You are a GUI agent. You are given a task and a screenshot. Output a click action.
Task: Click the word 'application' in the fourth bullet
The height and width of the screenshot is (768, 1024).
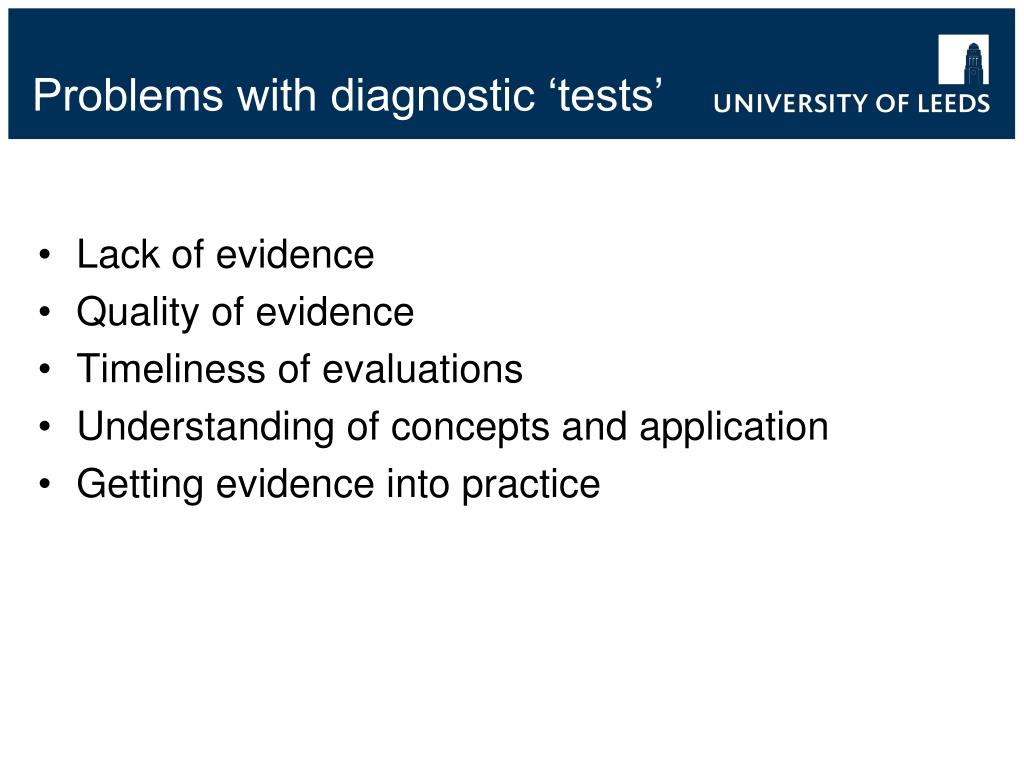[734, 428]
